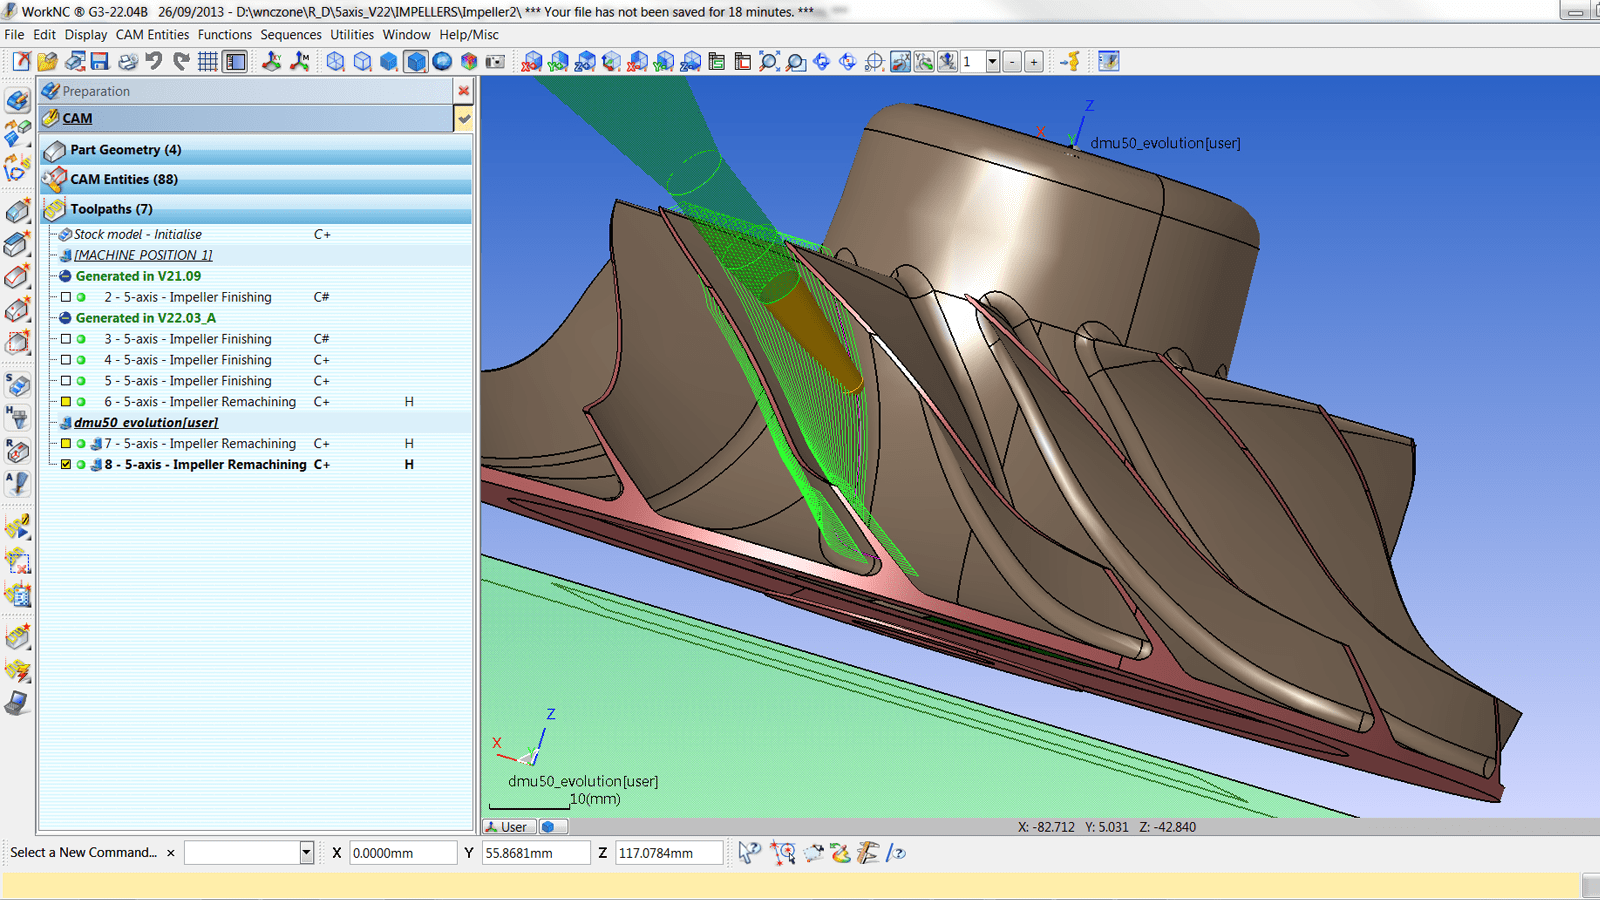Toggle checkbox for toolpath 6 Impeller Remachining

(66, 402)
